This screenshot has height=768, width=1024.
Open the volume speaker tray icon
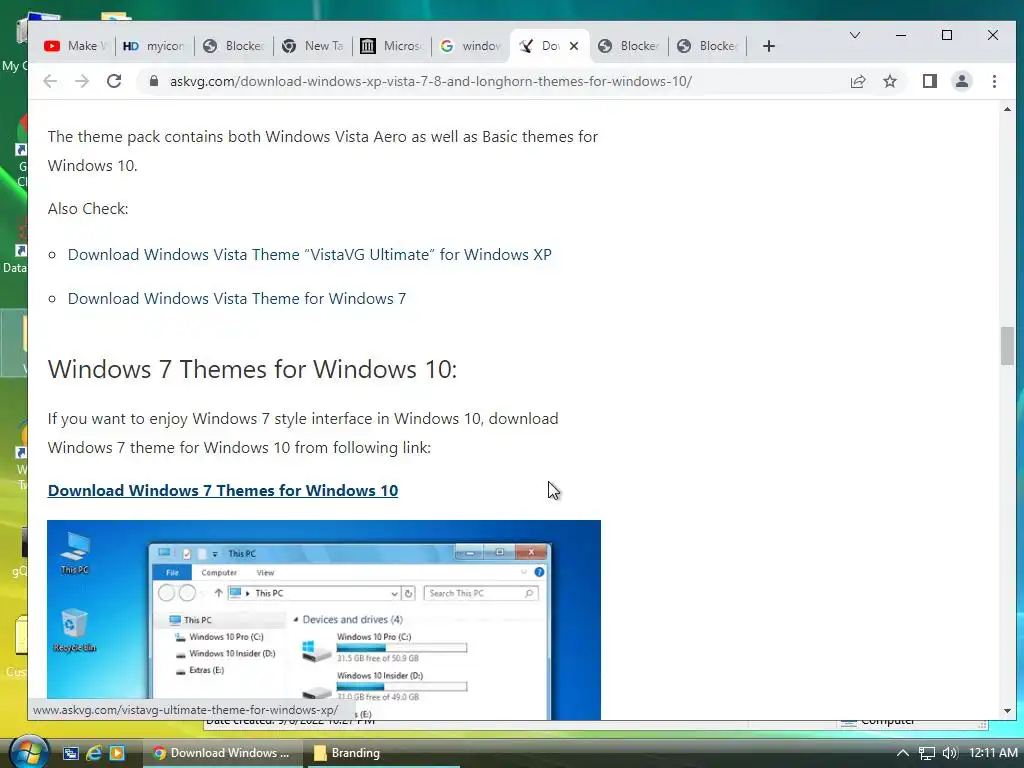point(950,753)
